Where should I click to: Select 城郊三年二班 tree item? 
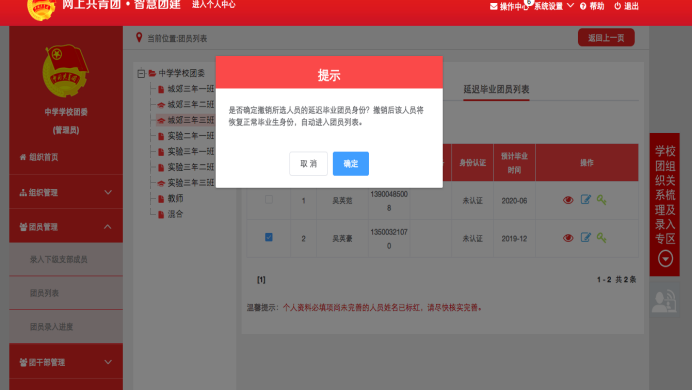(186, 105)
